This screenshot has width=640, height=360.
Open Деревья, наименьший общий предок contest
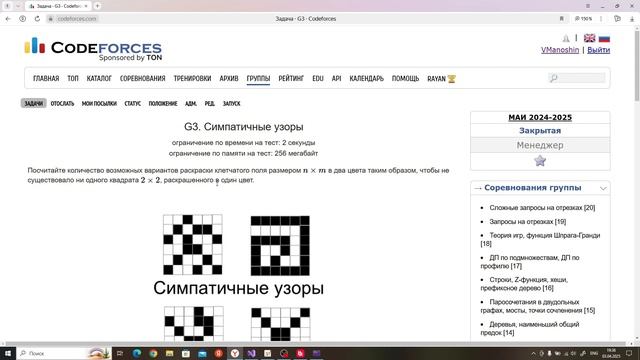point(530,328)
